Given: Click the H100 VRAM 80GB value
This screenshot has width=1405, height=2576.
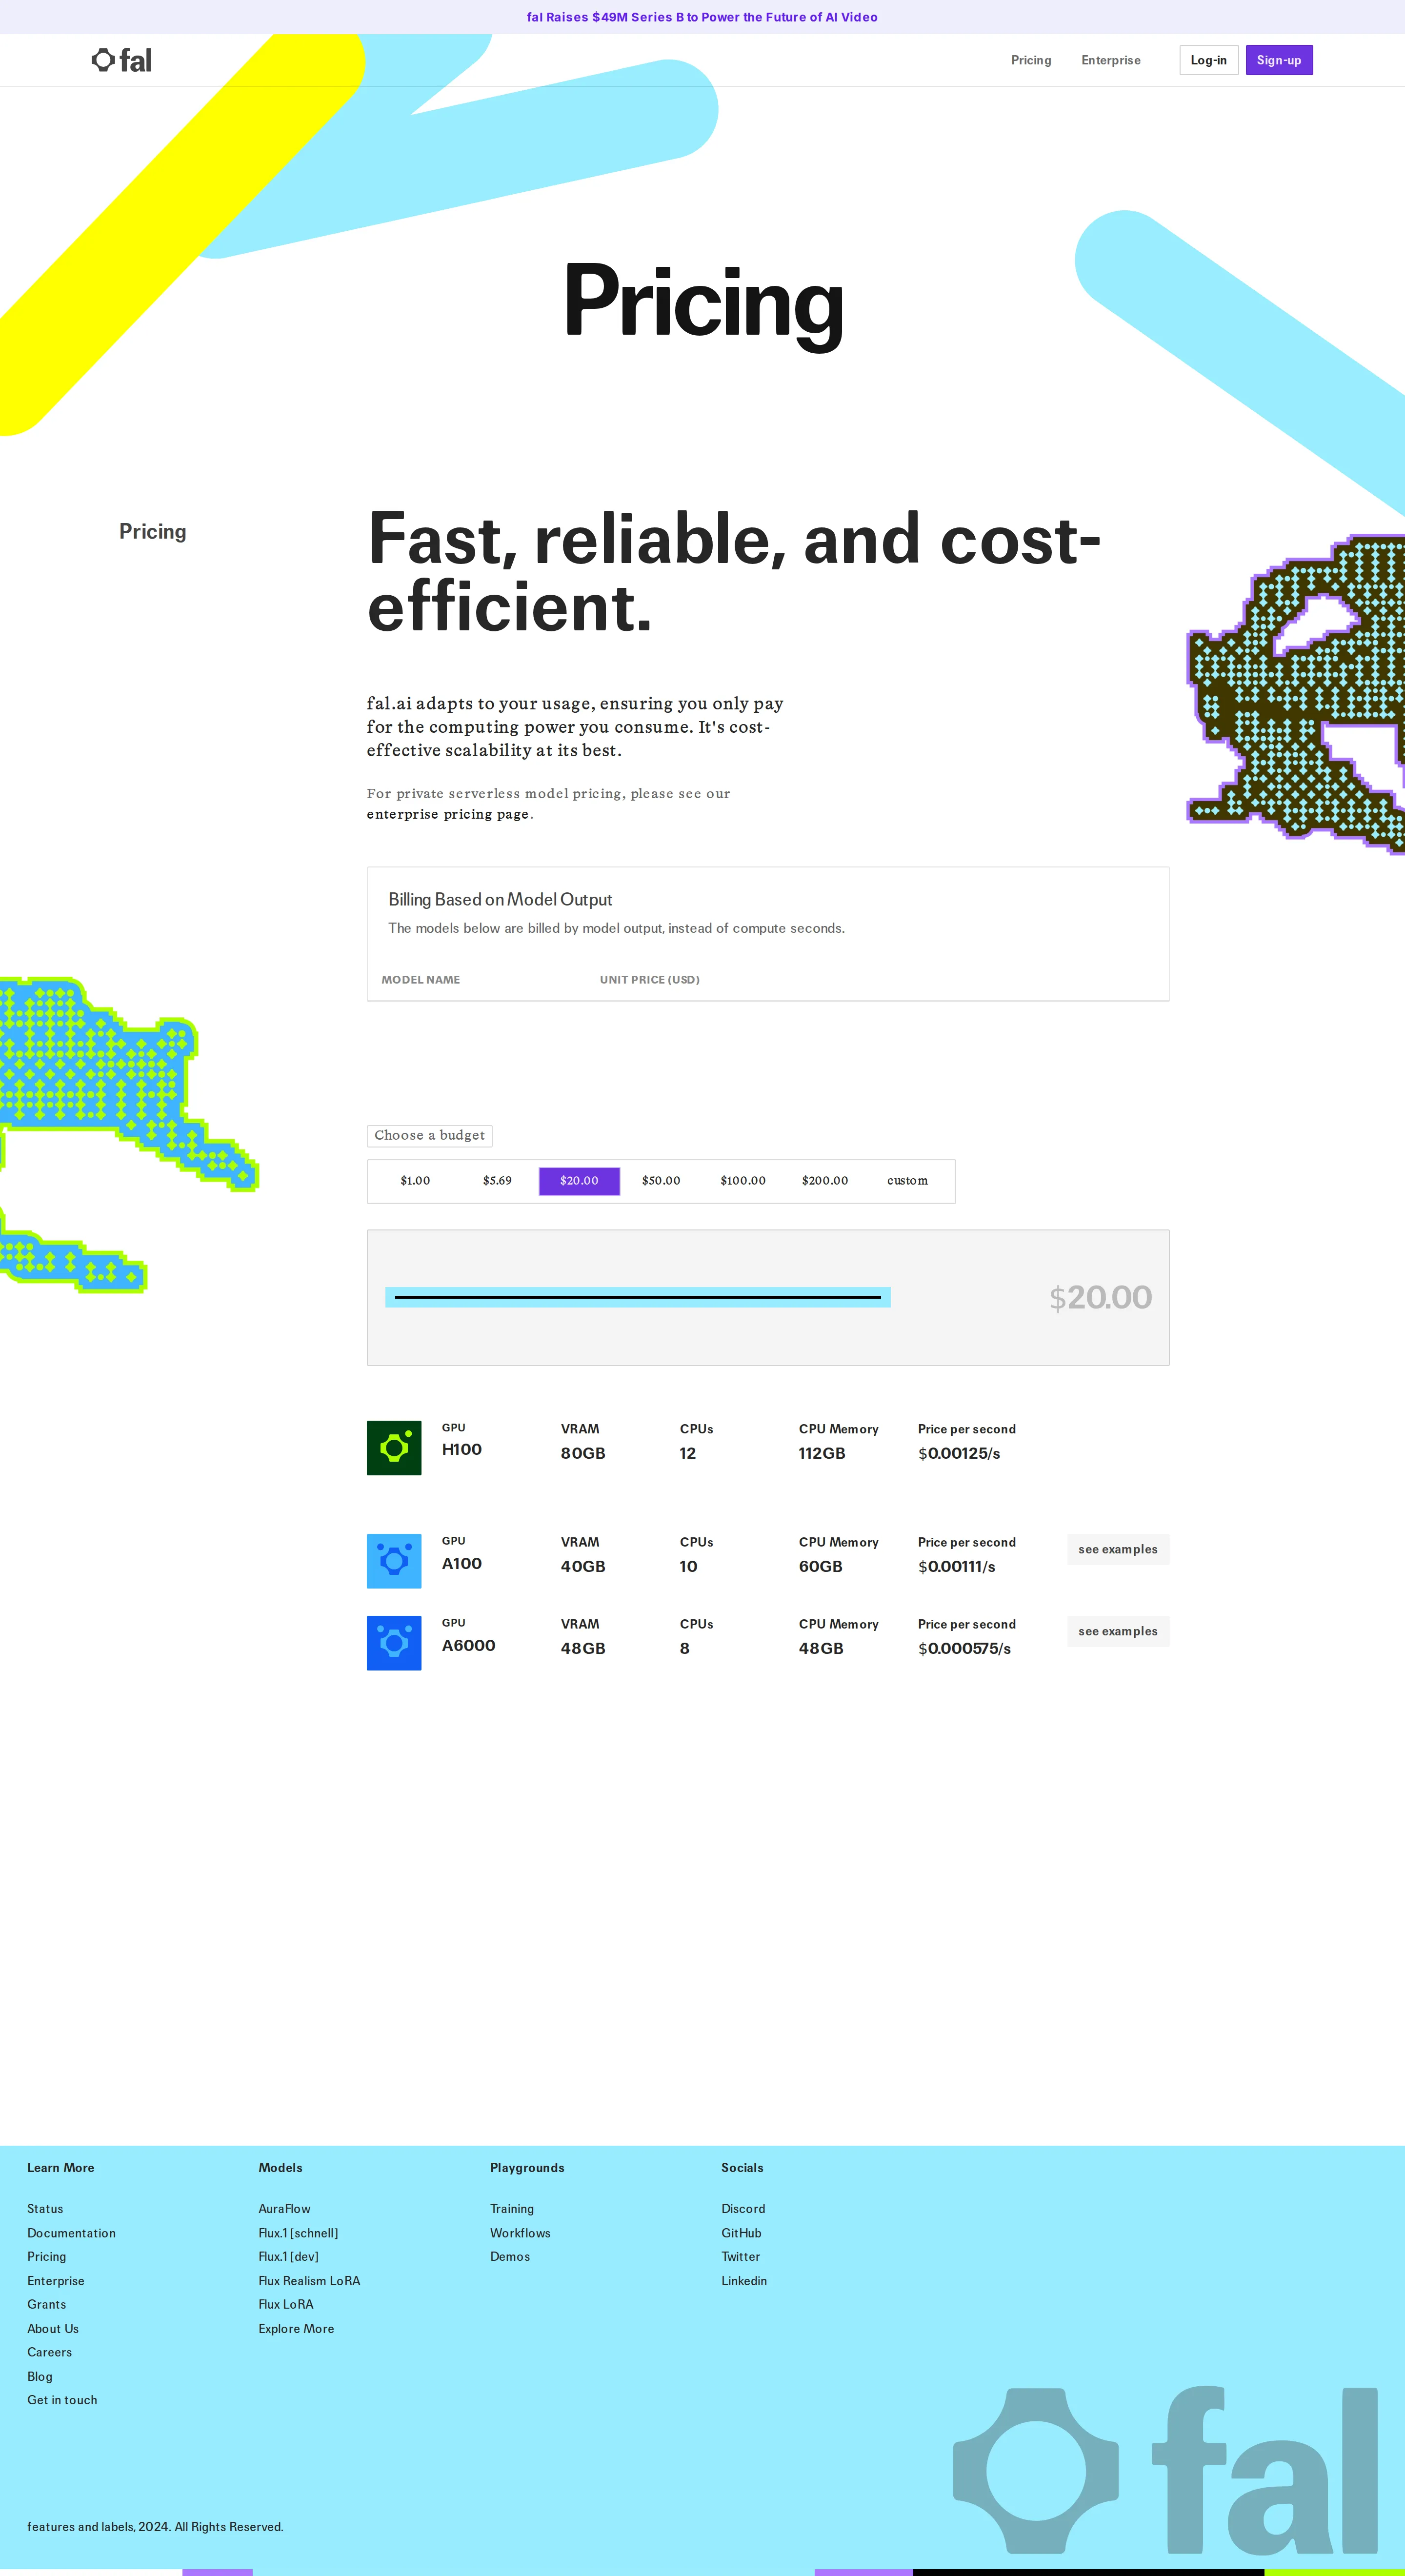Looking at the screenshot, I should coord(583,1454).
